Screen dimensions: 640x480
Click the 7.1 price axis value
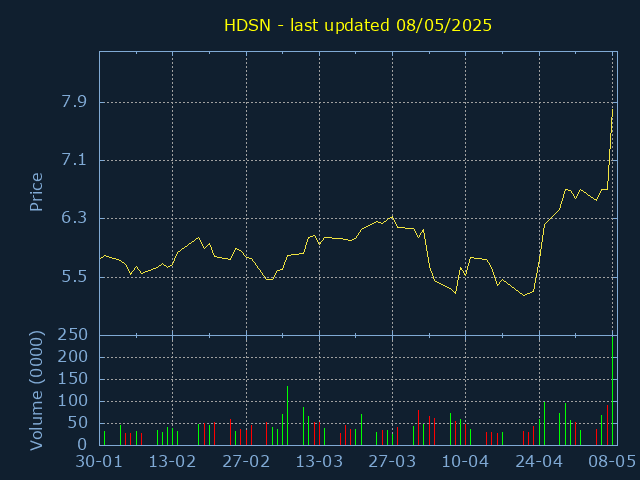pyautogui.click(x=74, y=160)
